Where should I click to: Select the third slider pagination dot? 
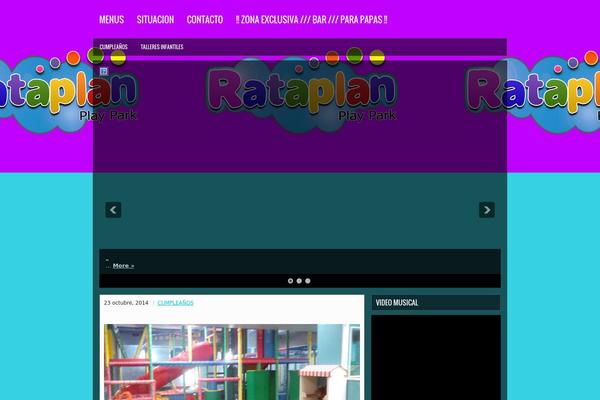tap(308, 281)
